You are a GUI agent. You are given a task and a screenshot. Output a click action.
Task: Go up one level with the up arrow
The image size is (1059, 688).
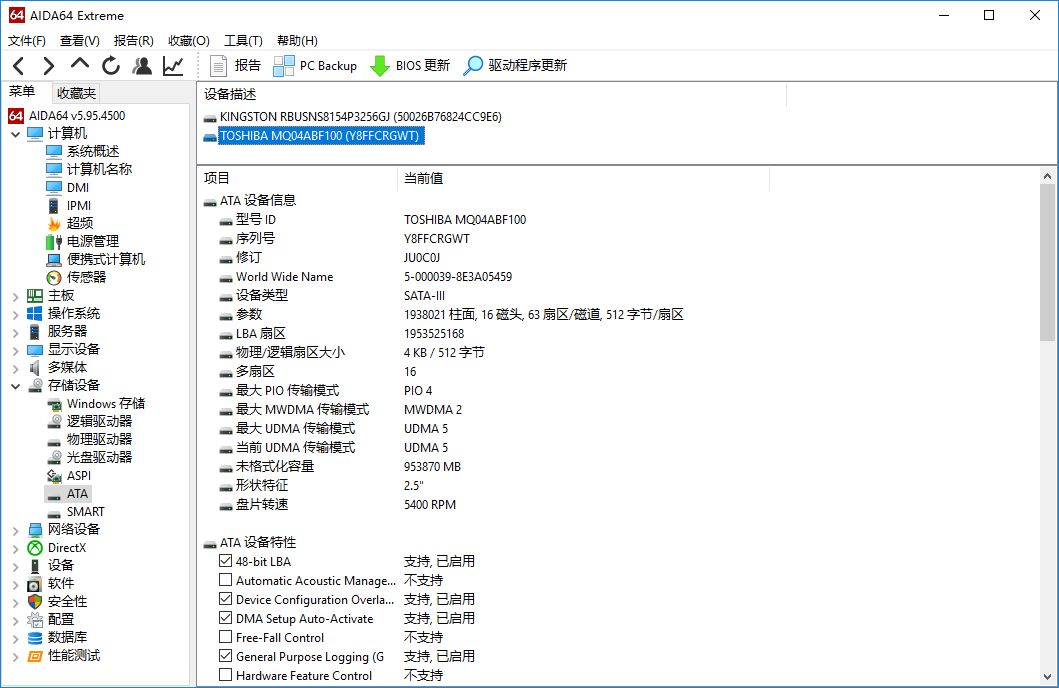[80, 64]
